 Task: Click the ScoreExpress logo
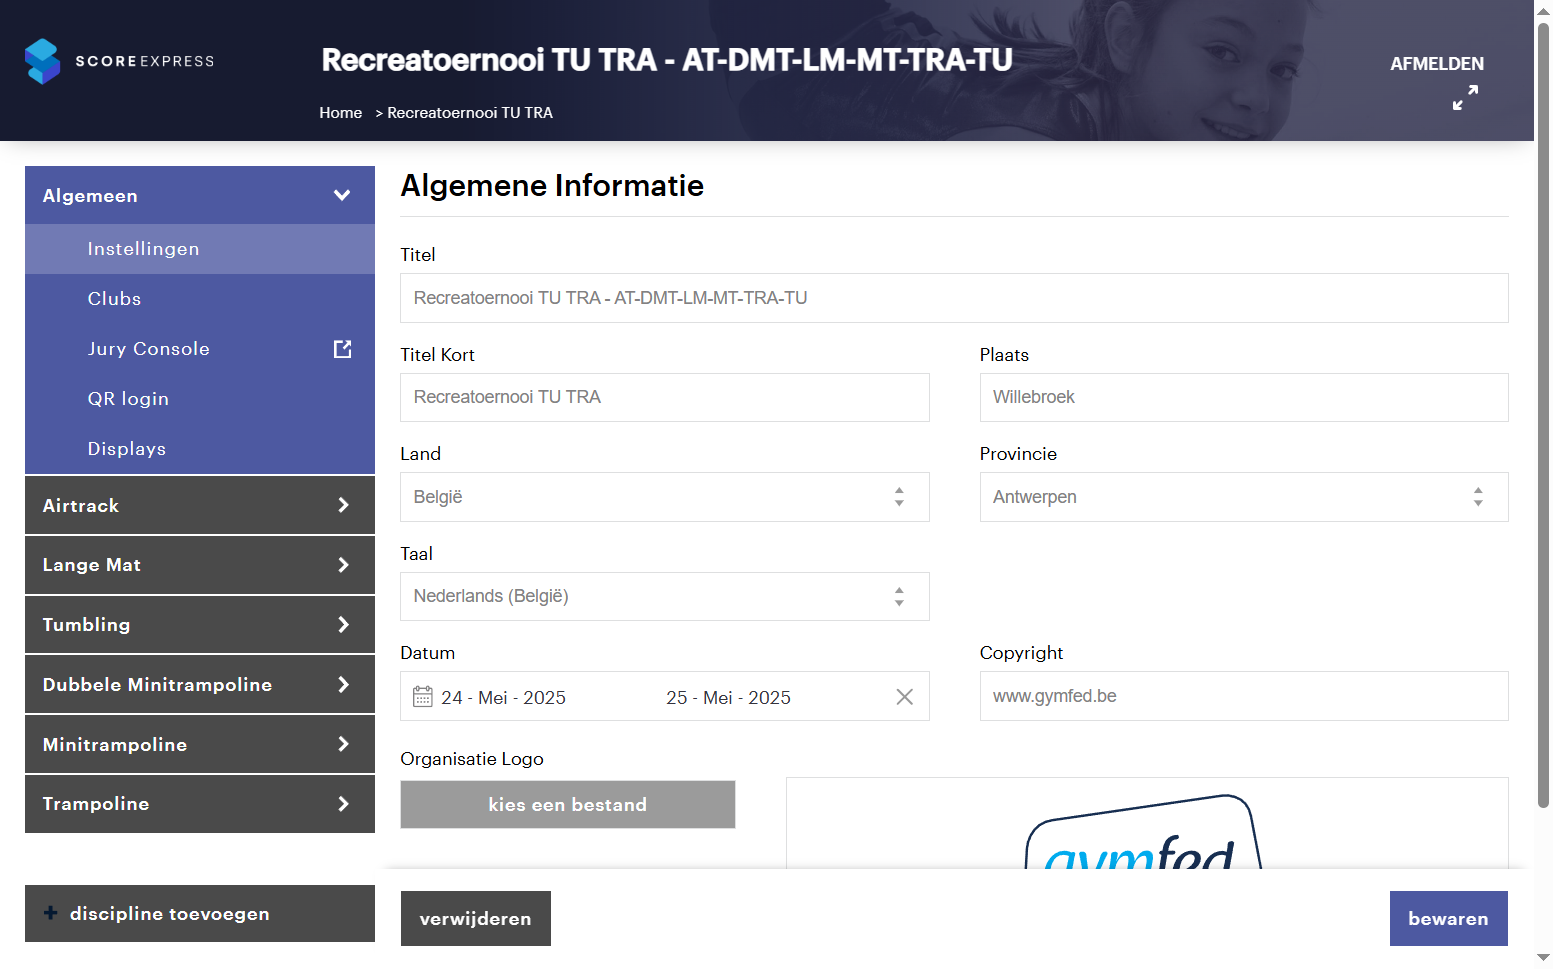(118, 61)
